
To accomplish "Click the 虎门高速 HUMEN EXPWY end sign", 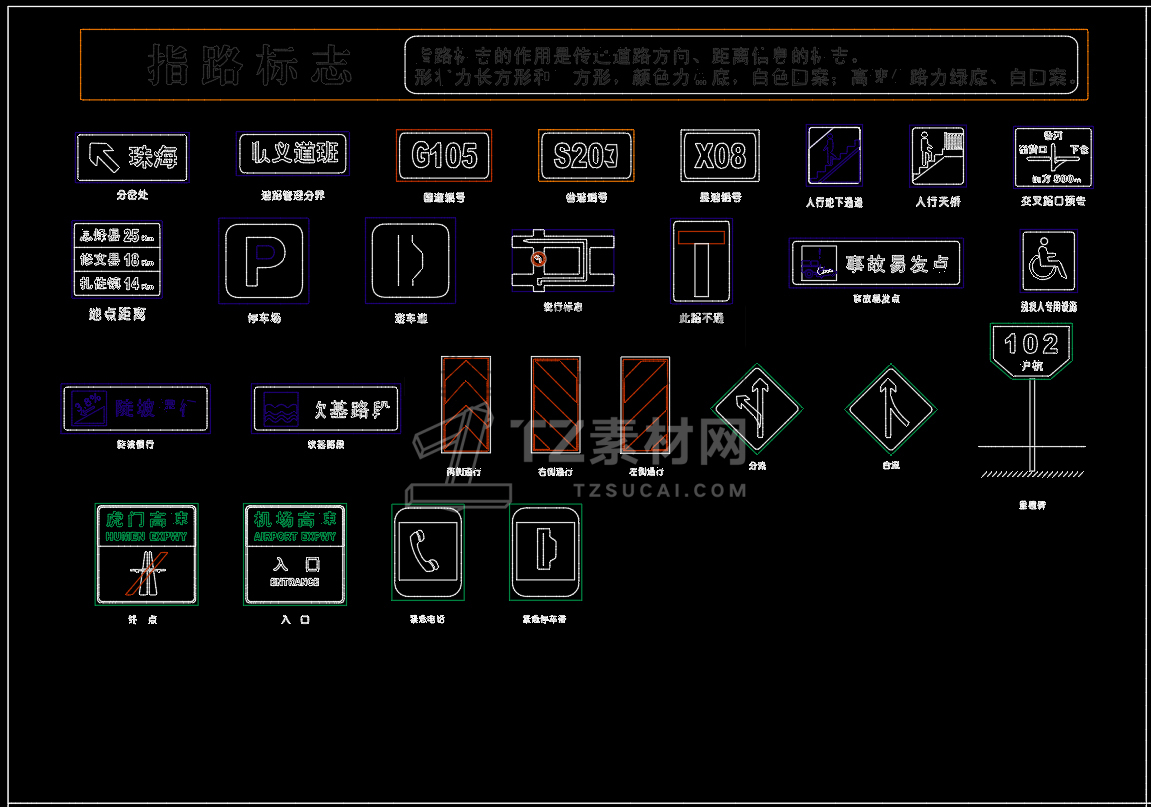I will point(147,554).
